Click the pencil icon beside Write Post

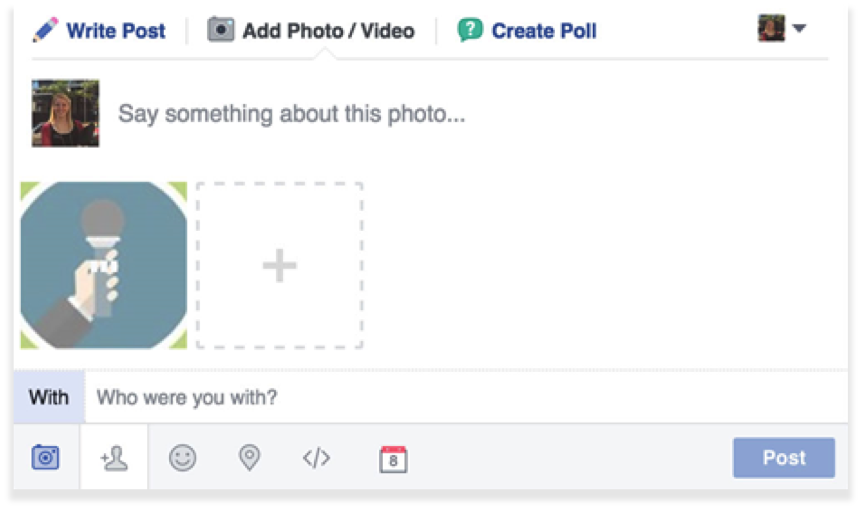tap(45, 30)
